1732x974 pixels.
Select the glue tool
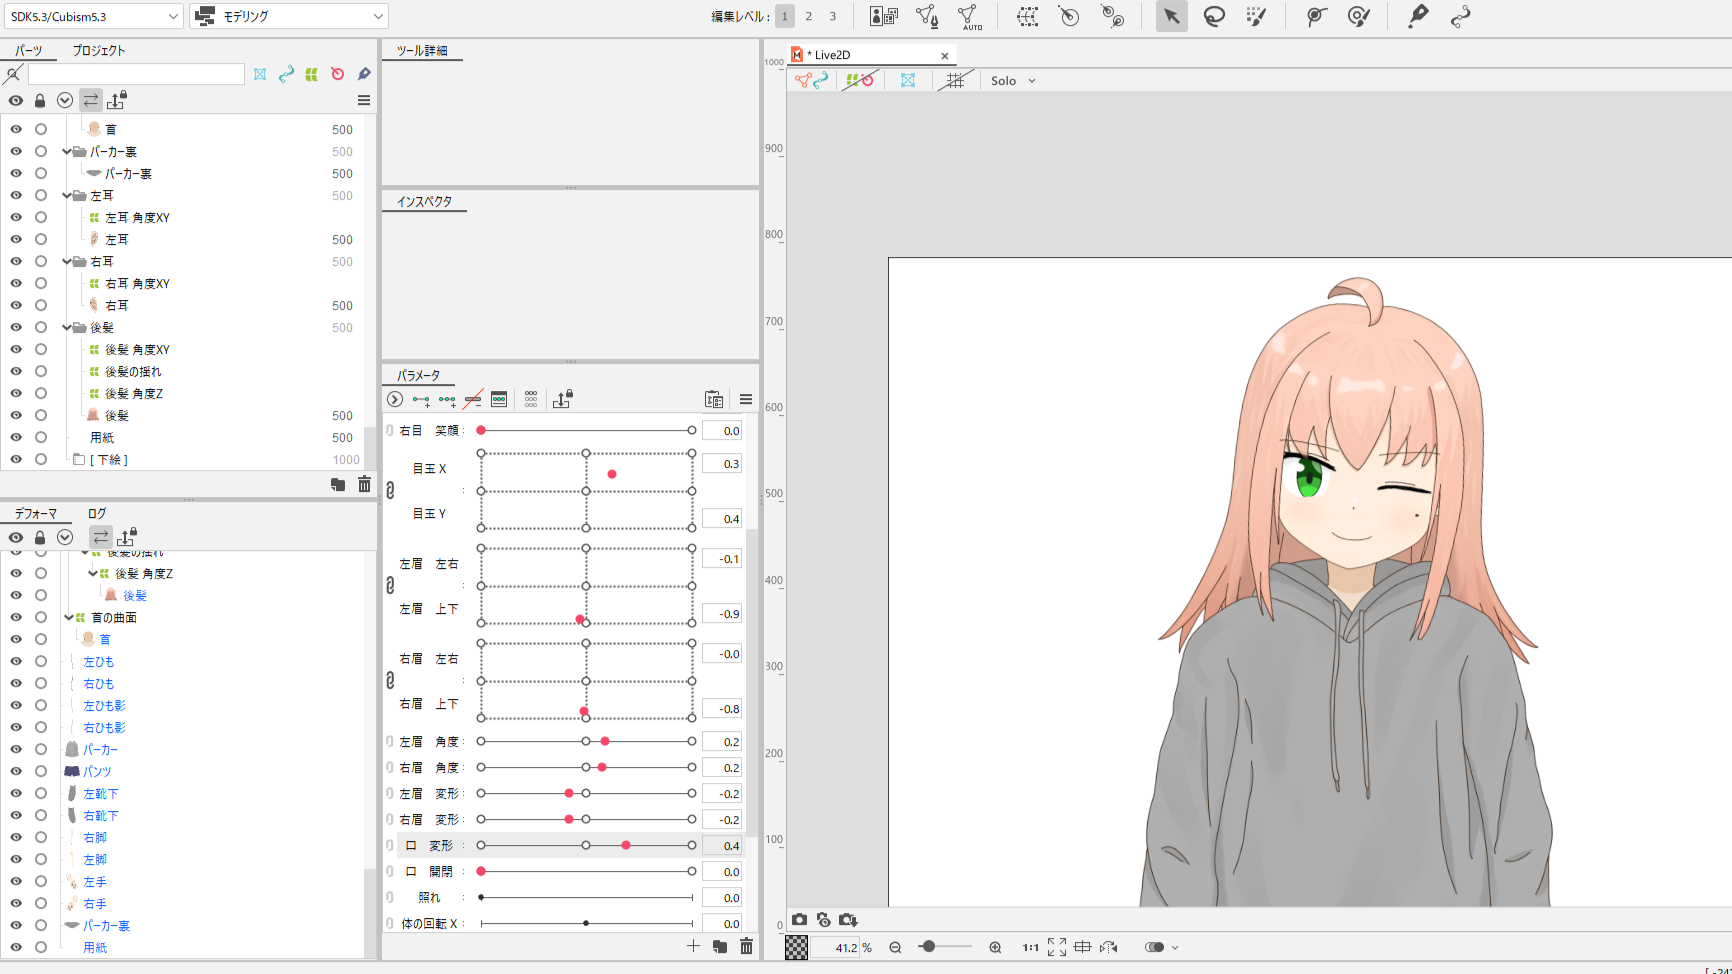pos(1316,16)
